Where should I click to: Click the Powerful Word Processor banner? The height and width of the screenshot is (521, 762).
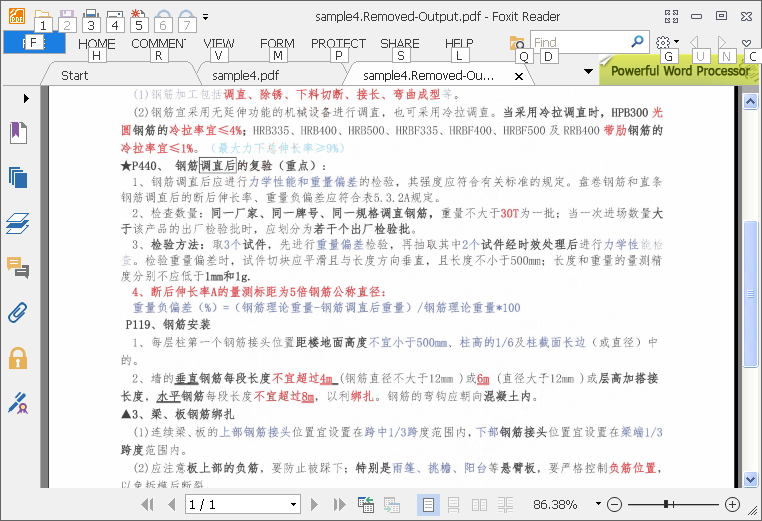[x=680, y=71]
